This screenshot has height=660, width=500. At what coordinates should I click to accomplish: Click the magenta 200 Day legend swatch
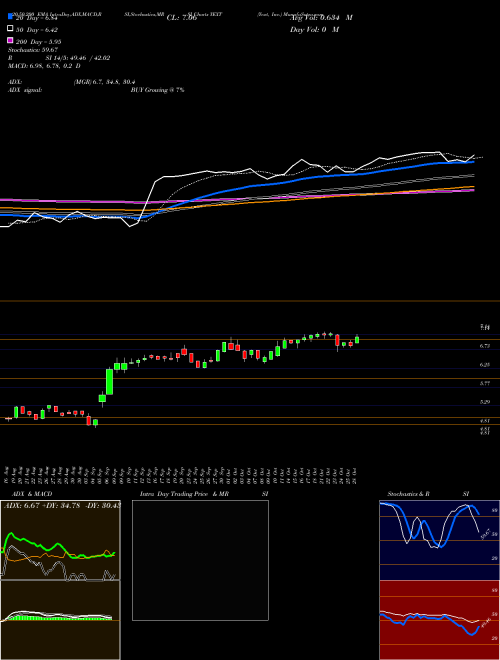tap(11, 40)
